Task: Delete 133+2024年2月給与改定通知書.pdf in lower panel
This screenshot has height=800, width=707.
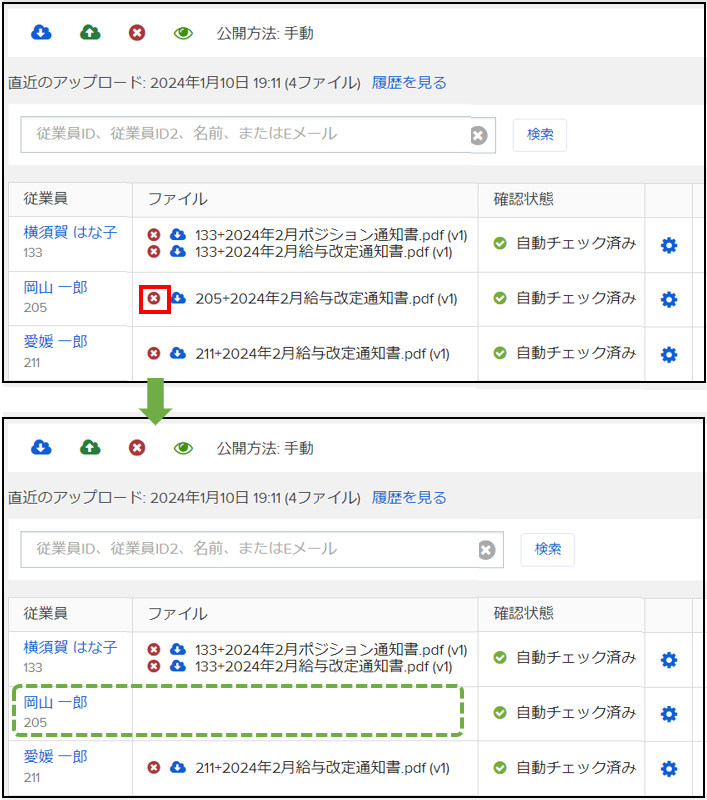Action: point(154,666)
